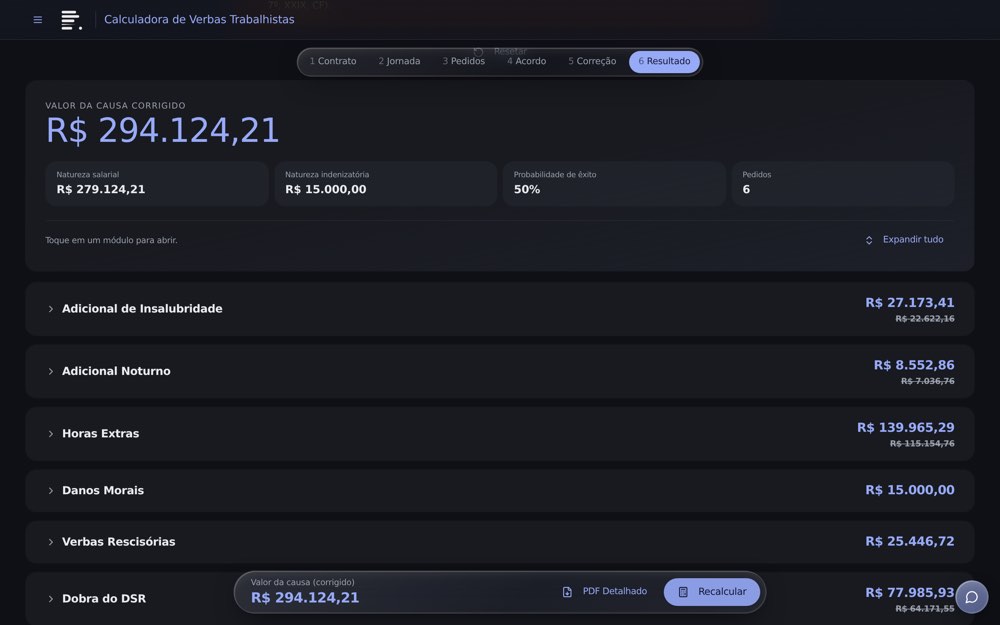The width and height of the screenshot is (1000, 625).
Task: Click Expandir tudo
Action: pyautogui.click(x=905, y=240)
